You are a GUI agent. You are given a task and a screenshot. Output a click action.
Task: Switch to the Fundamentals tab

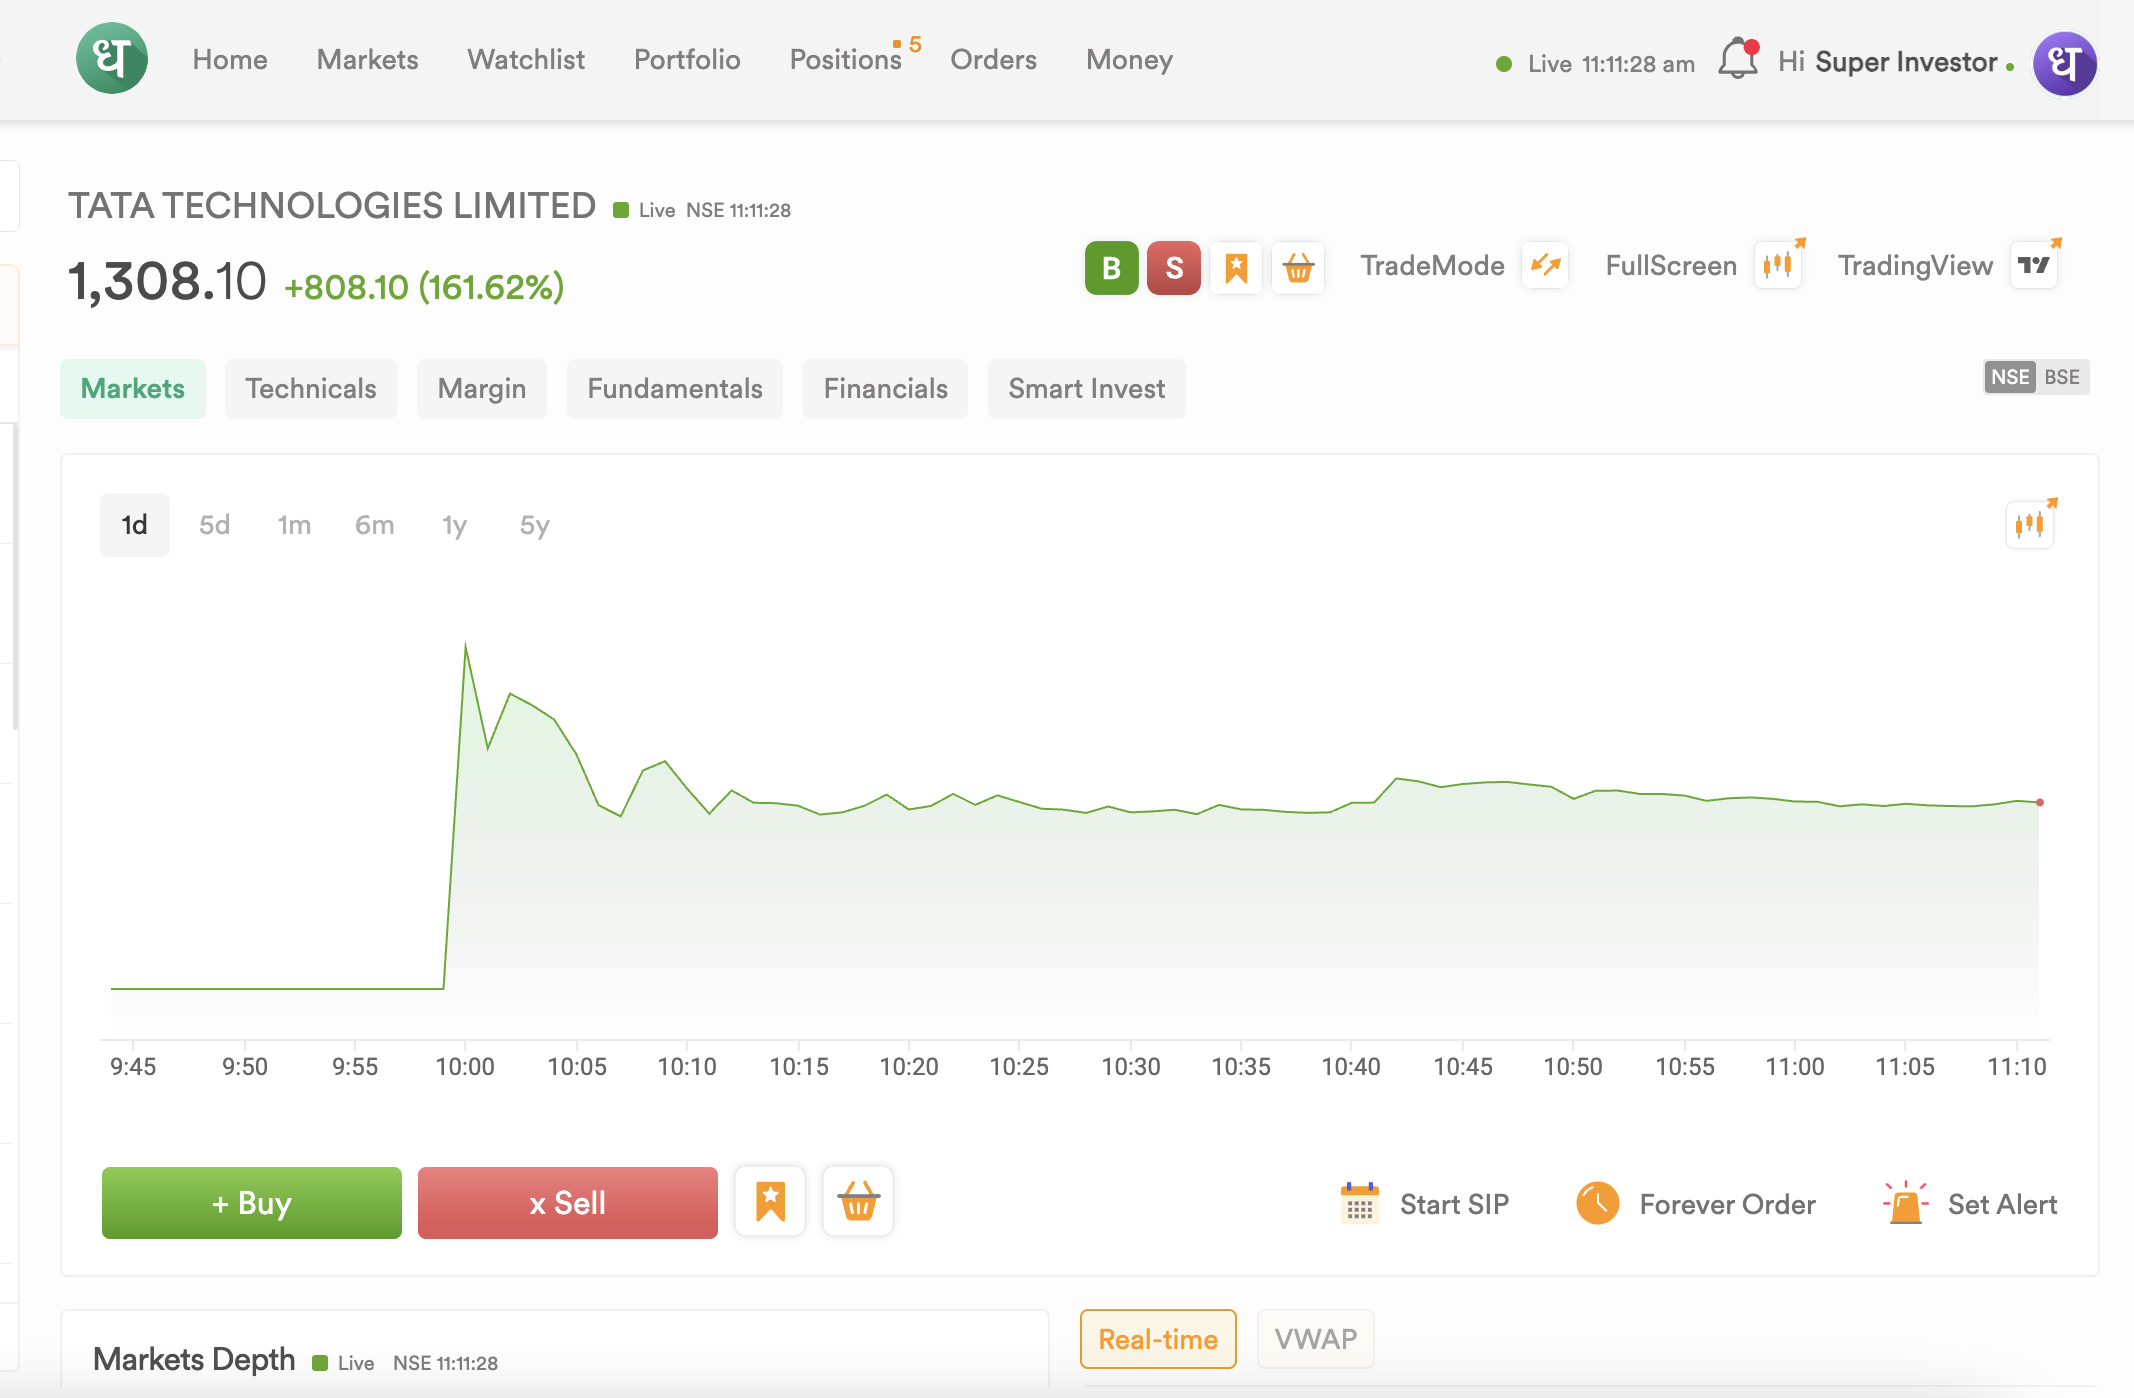pos(675,389)
